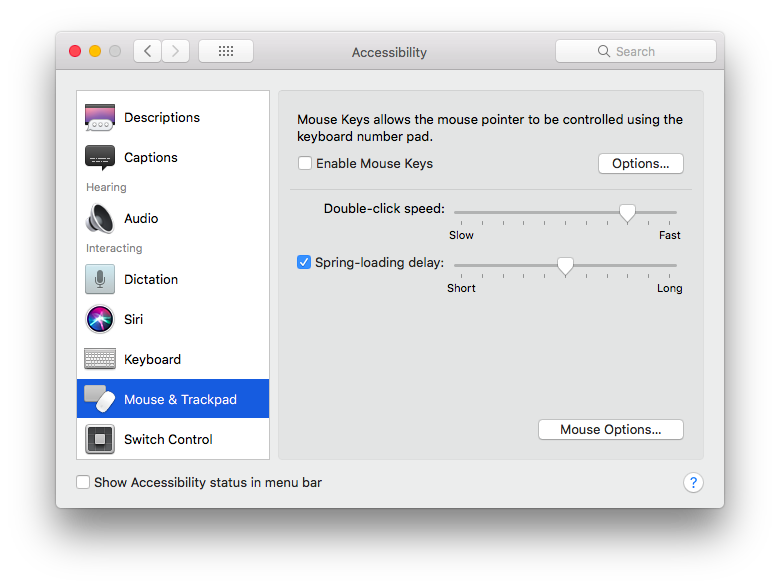
Task: Click the Keyboard icon in sidebar
Action: coord(100,359)
